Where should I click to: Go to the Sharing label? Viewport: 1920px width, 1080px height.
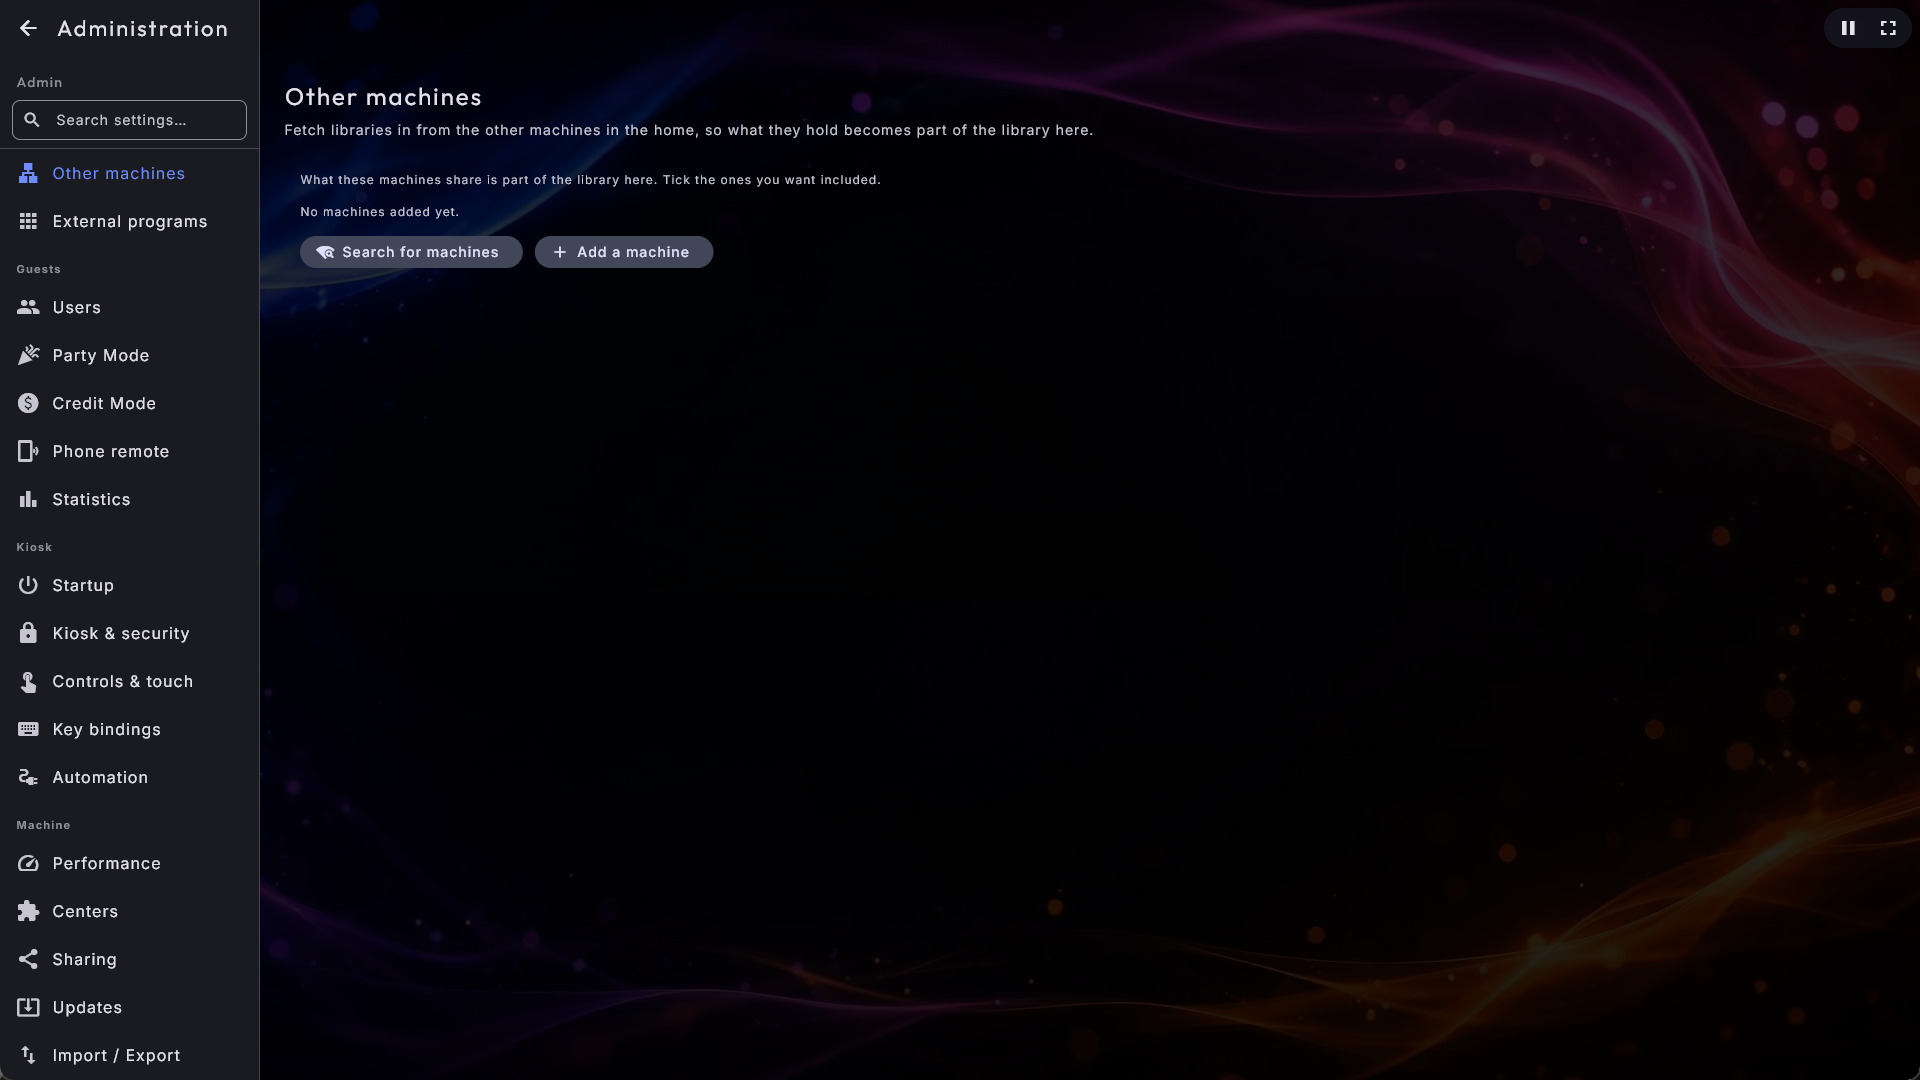point(85,960)
